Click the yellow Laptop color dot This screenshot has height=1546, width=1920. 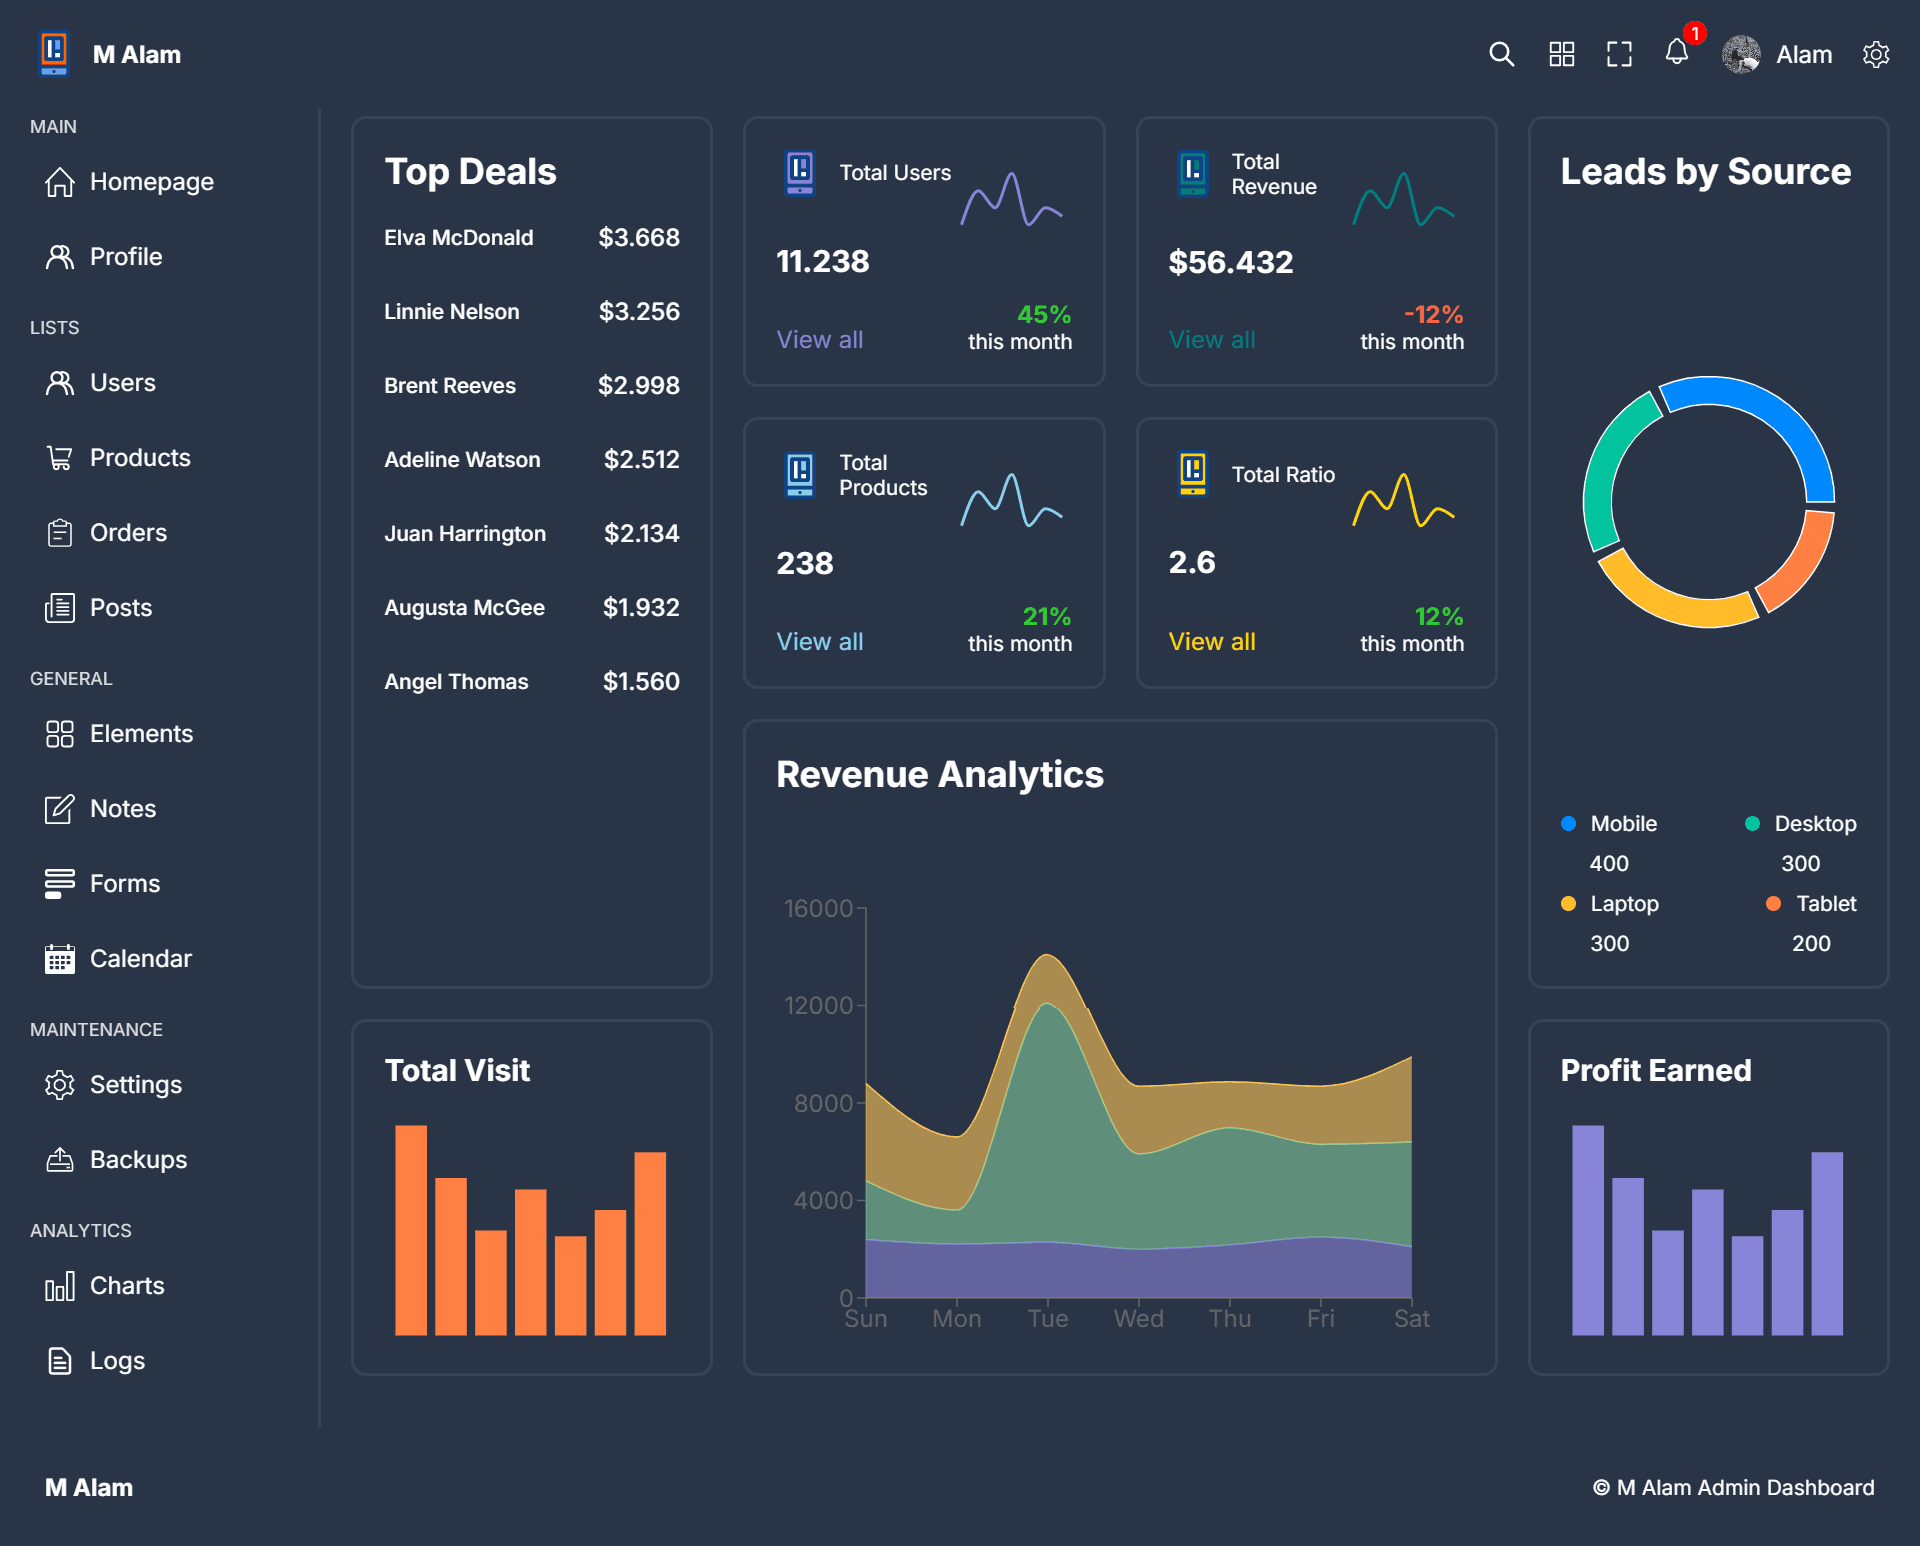click(x=1569, y=903)
